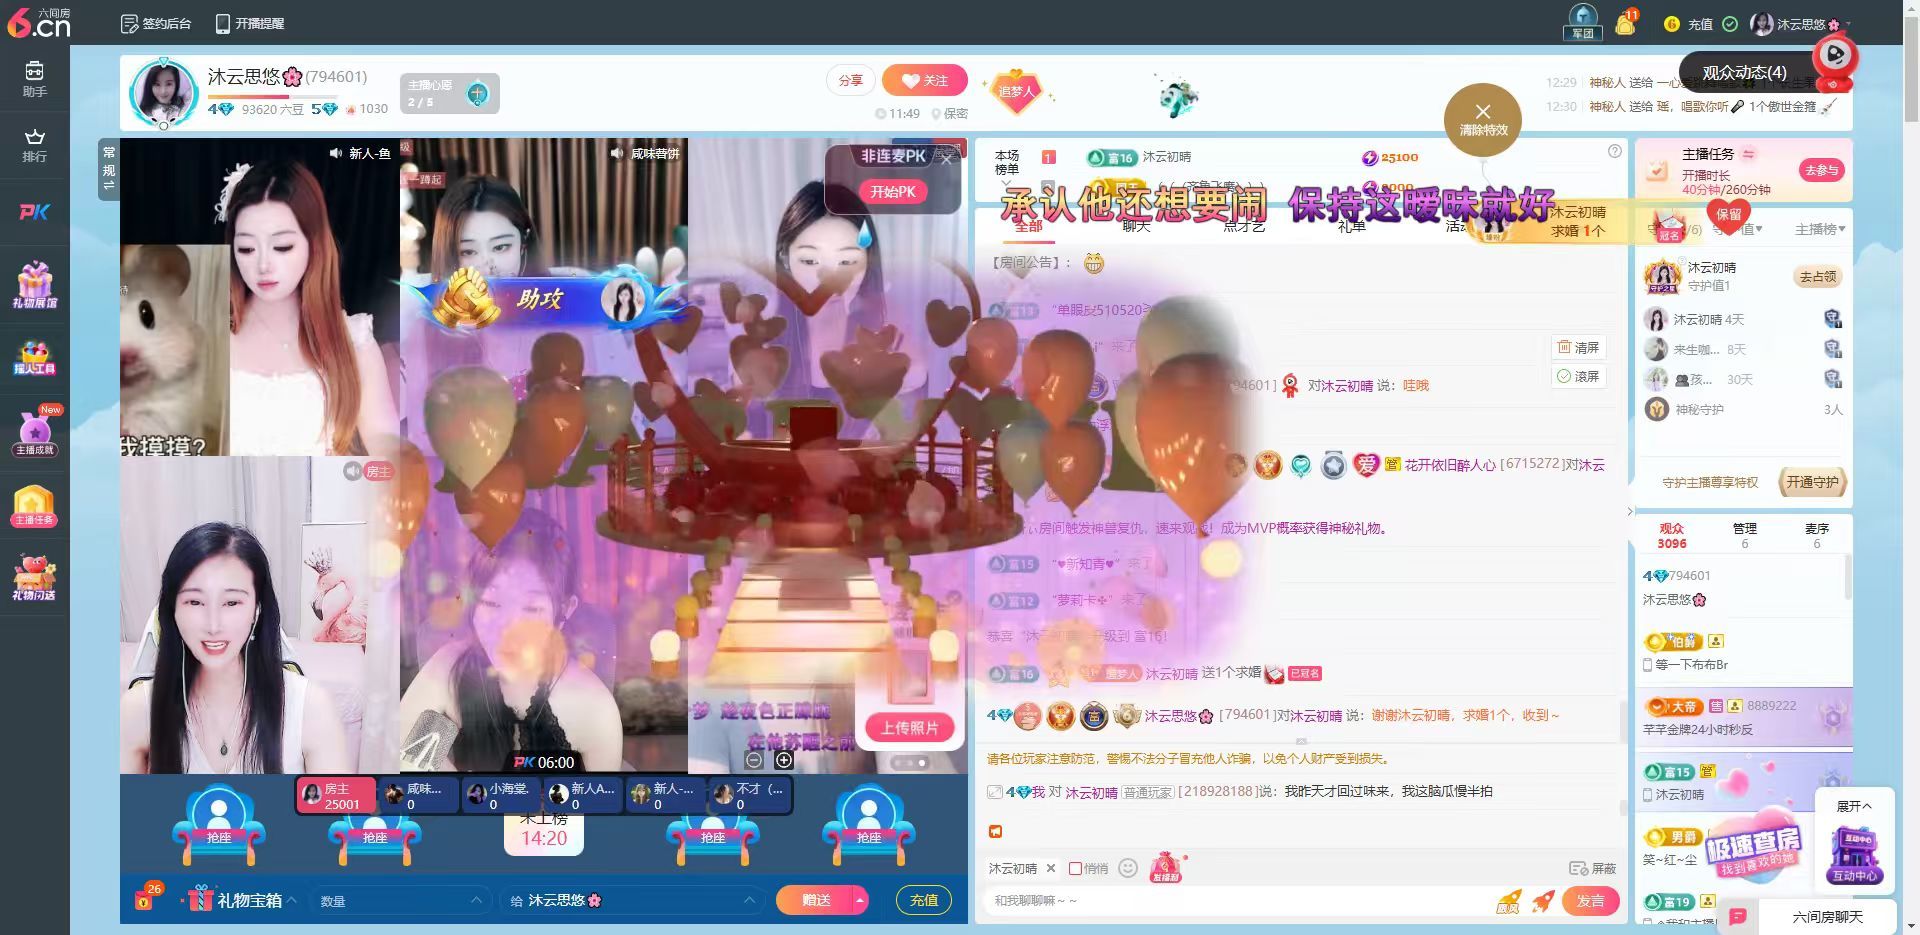Screen dimensions: 1920x935
Task: Click the 展开 expand control
Action: click(x=1853, y=805)
